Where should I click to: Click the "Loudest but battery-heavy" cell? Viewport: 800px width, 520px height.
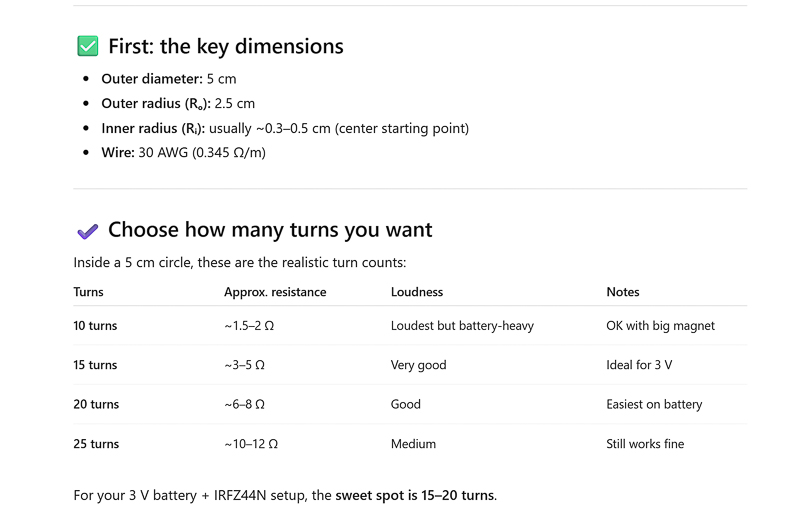(x=462, y=326)
